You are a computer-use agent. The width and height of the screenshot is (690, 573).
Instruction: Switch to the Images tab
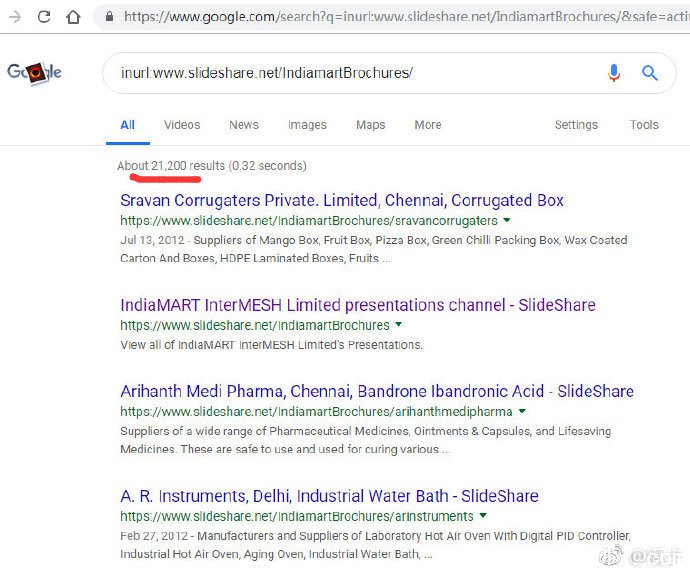[307, 125]
